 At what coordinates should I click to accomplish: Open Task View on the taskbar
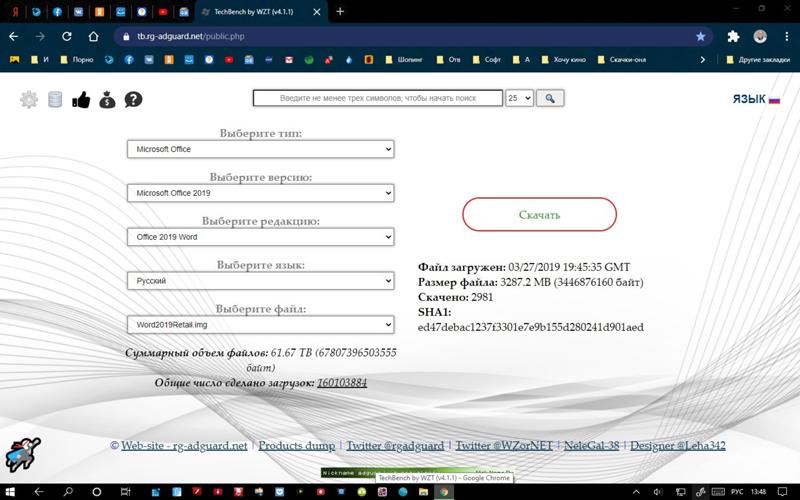pos(125,492)
